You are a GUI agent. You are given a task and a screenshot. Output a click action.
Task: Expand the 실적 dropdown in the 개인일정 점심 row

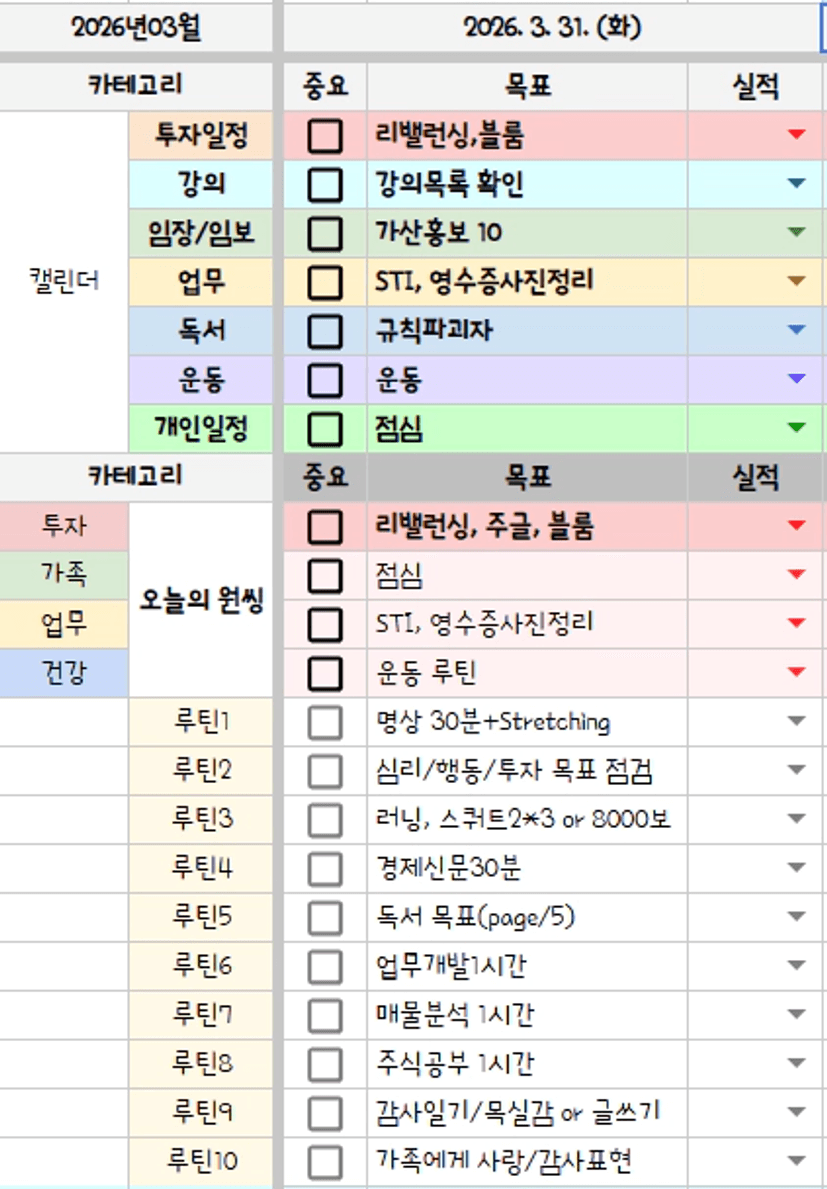coord(796,427)
